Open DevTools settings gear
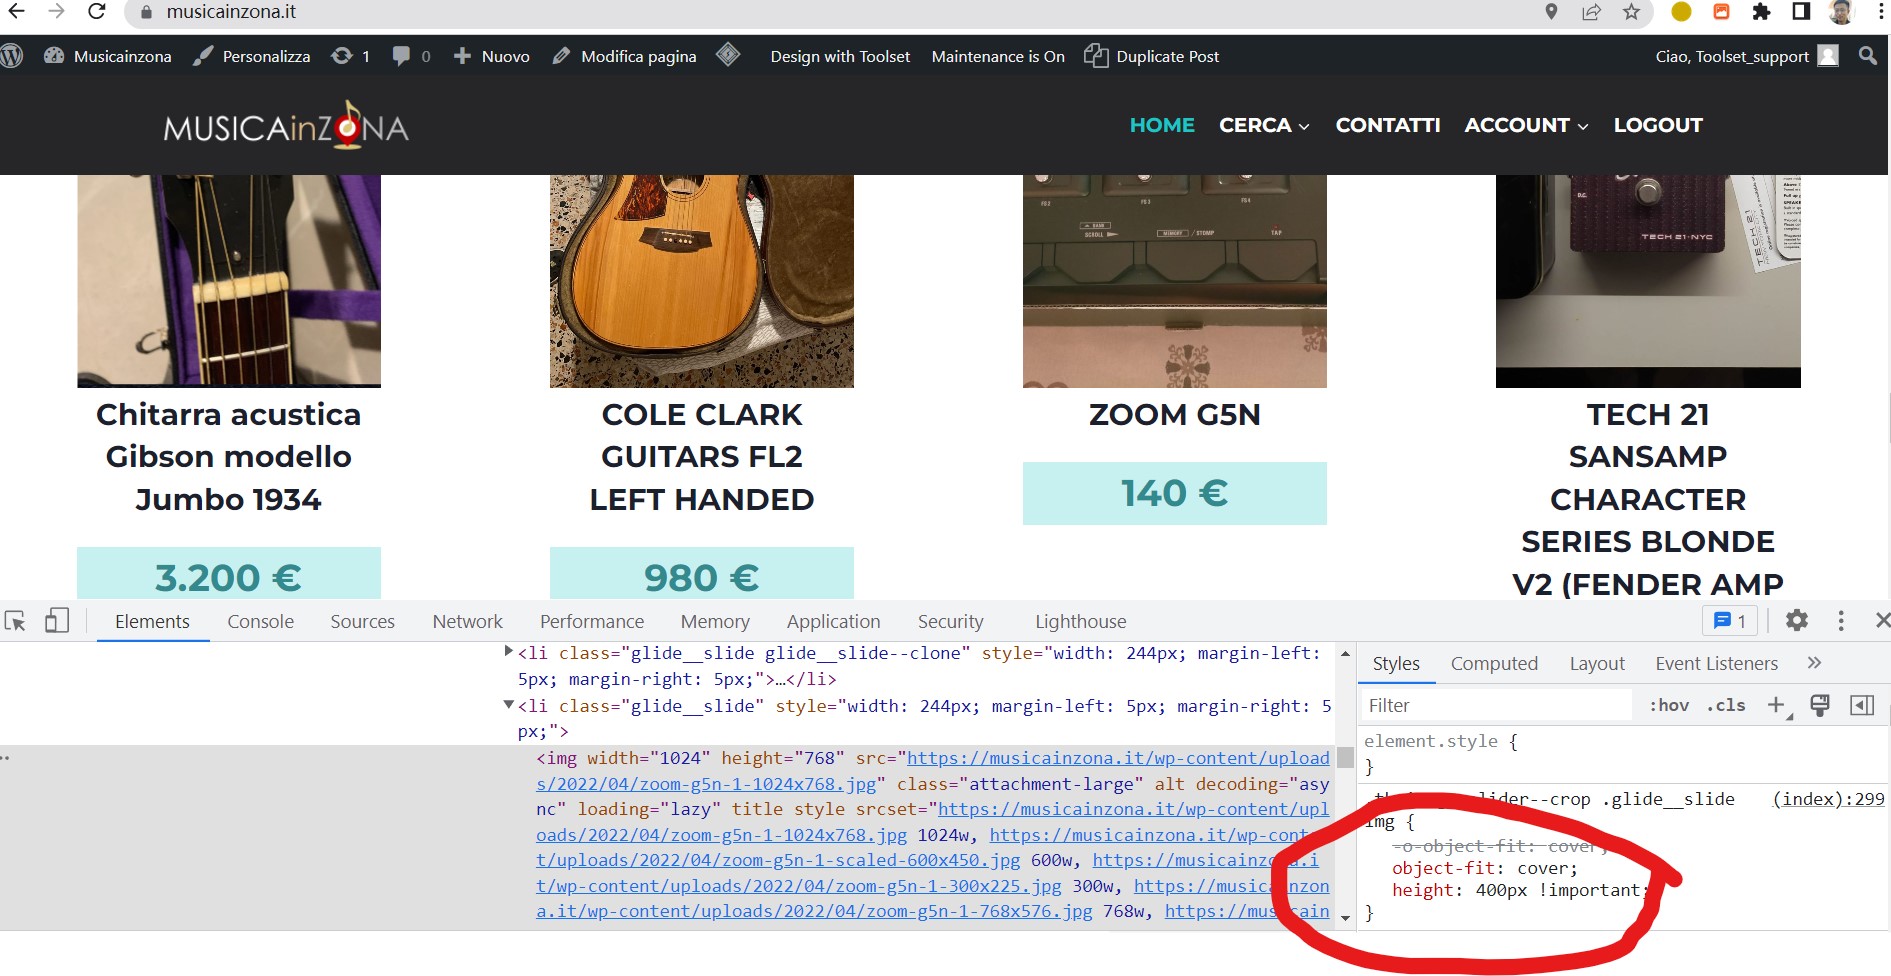The image size is (1891, 976). [x=1797, y=621]
